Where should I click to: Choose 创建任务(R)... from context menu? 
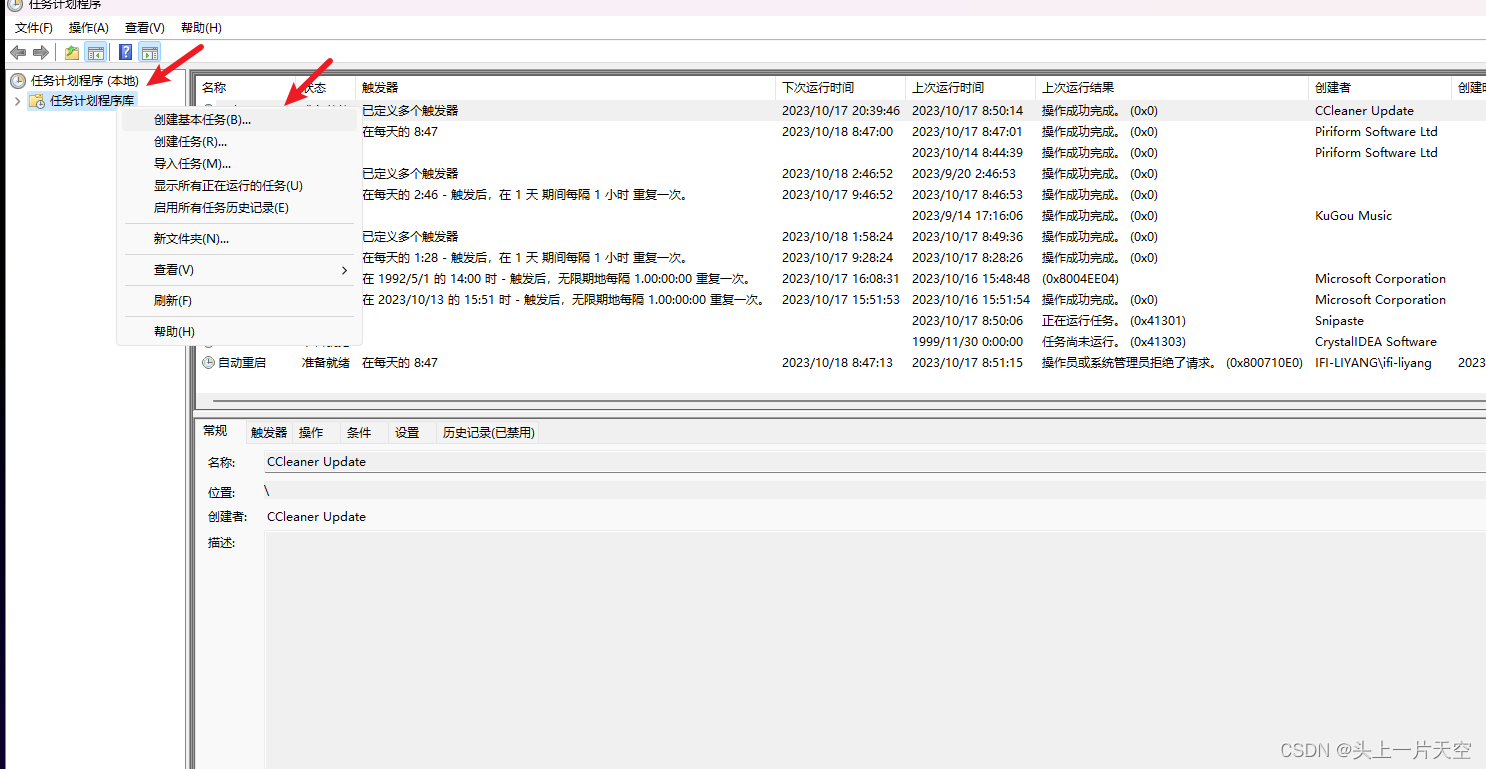tap(238, 142)
